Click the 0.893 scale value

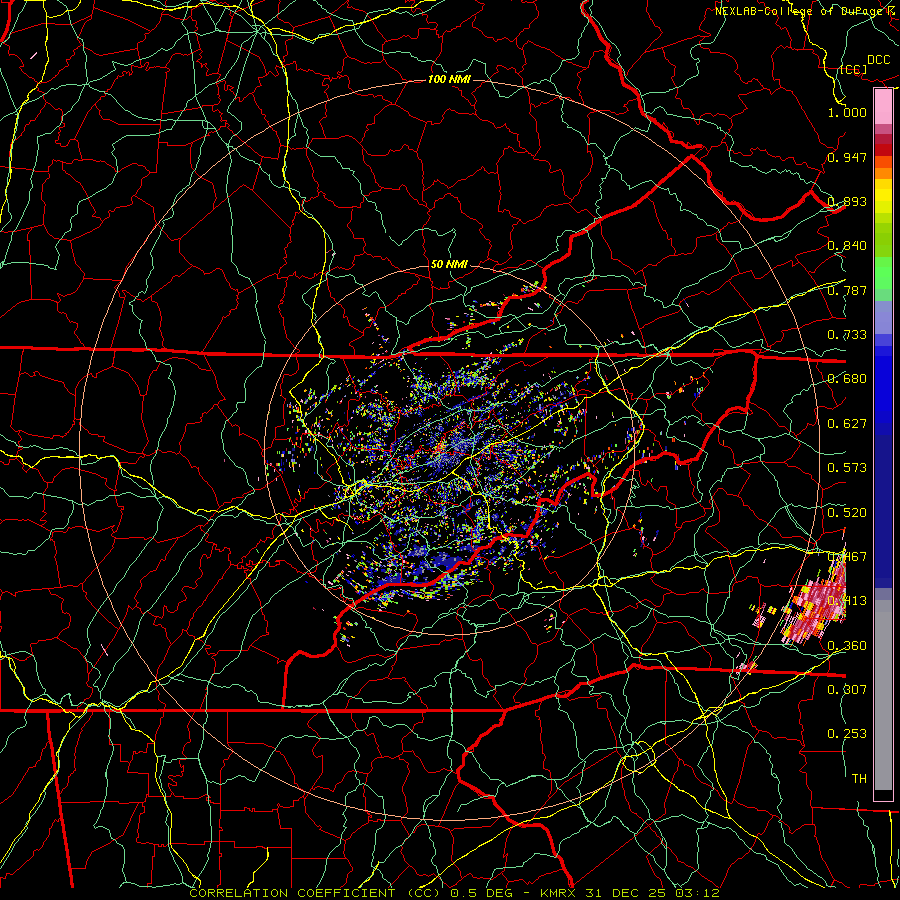pos(847,201)
